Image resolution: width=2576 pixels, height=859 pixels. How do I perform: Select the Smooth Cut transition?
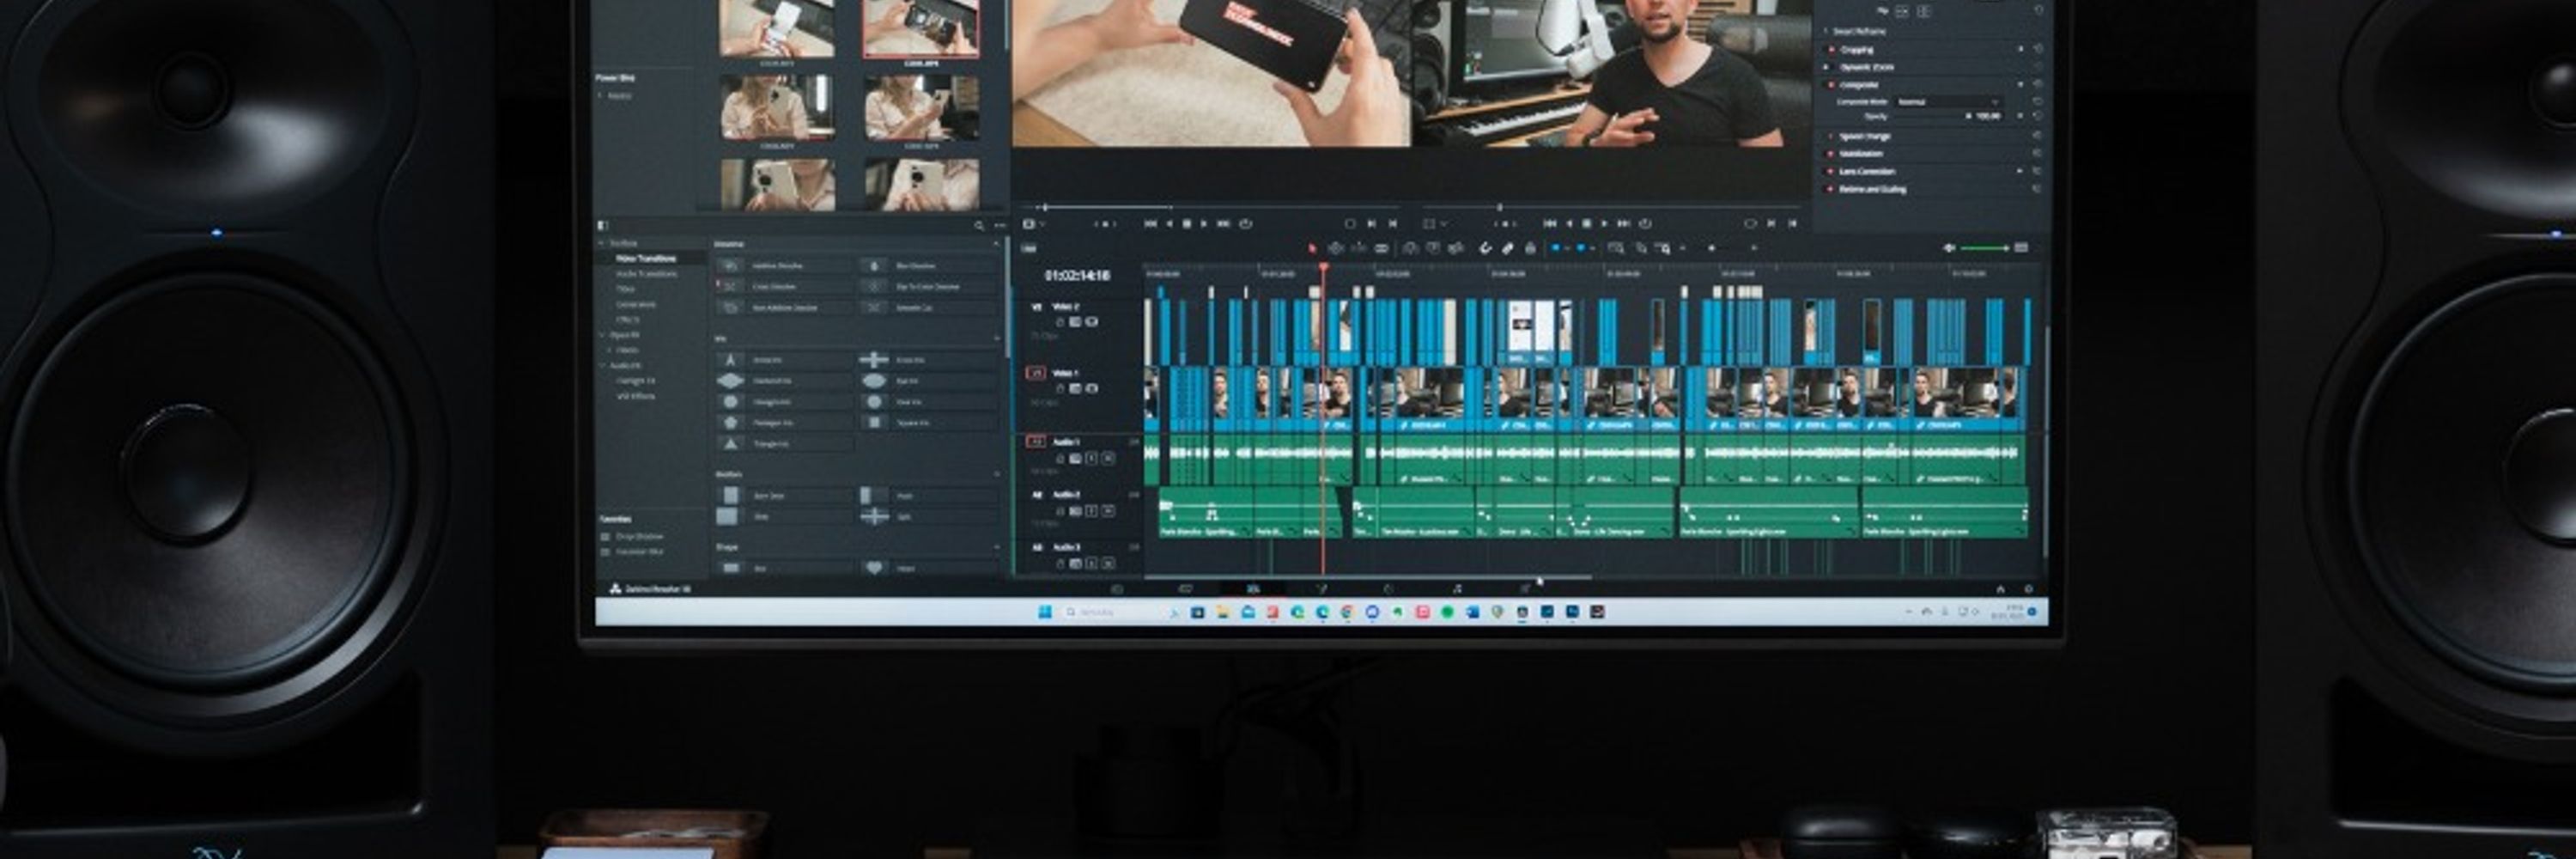tap(930, 307)
